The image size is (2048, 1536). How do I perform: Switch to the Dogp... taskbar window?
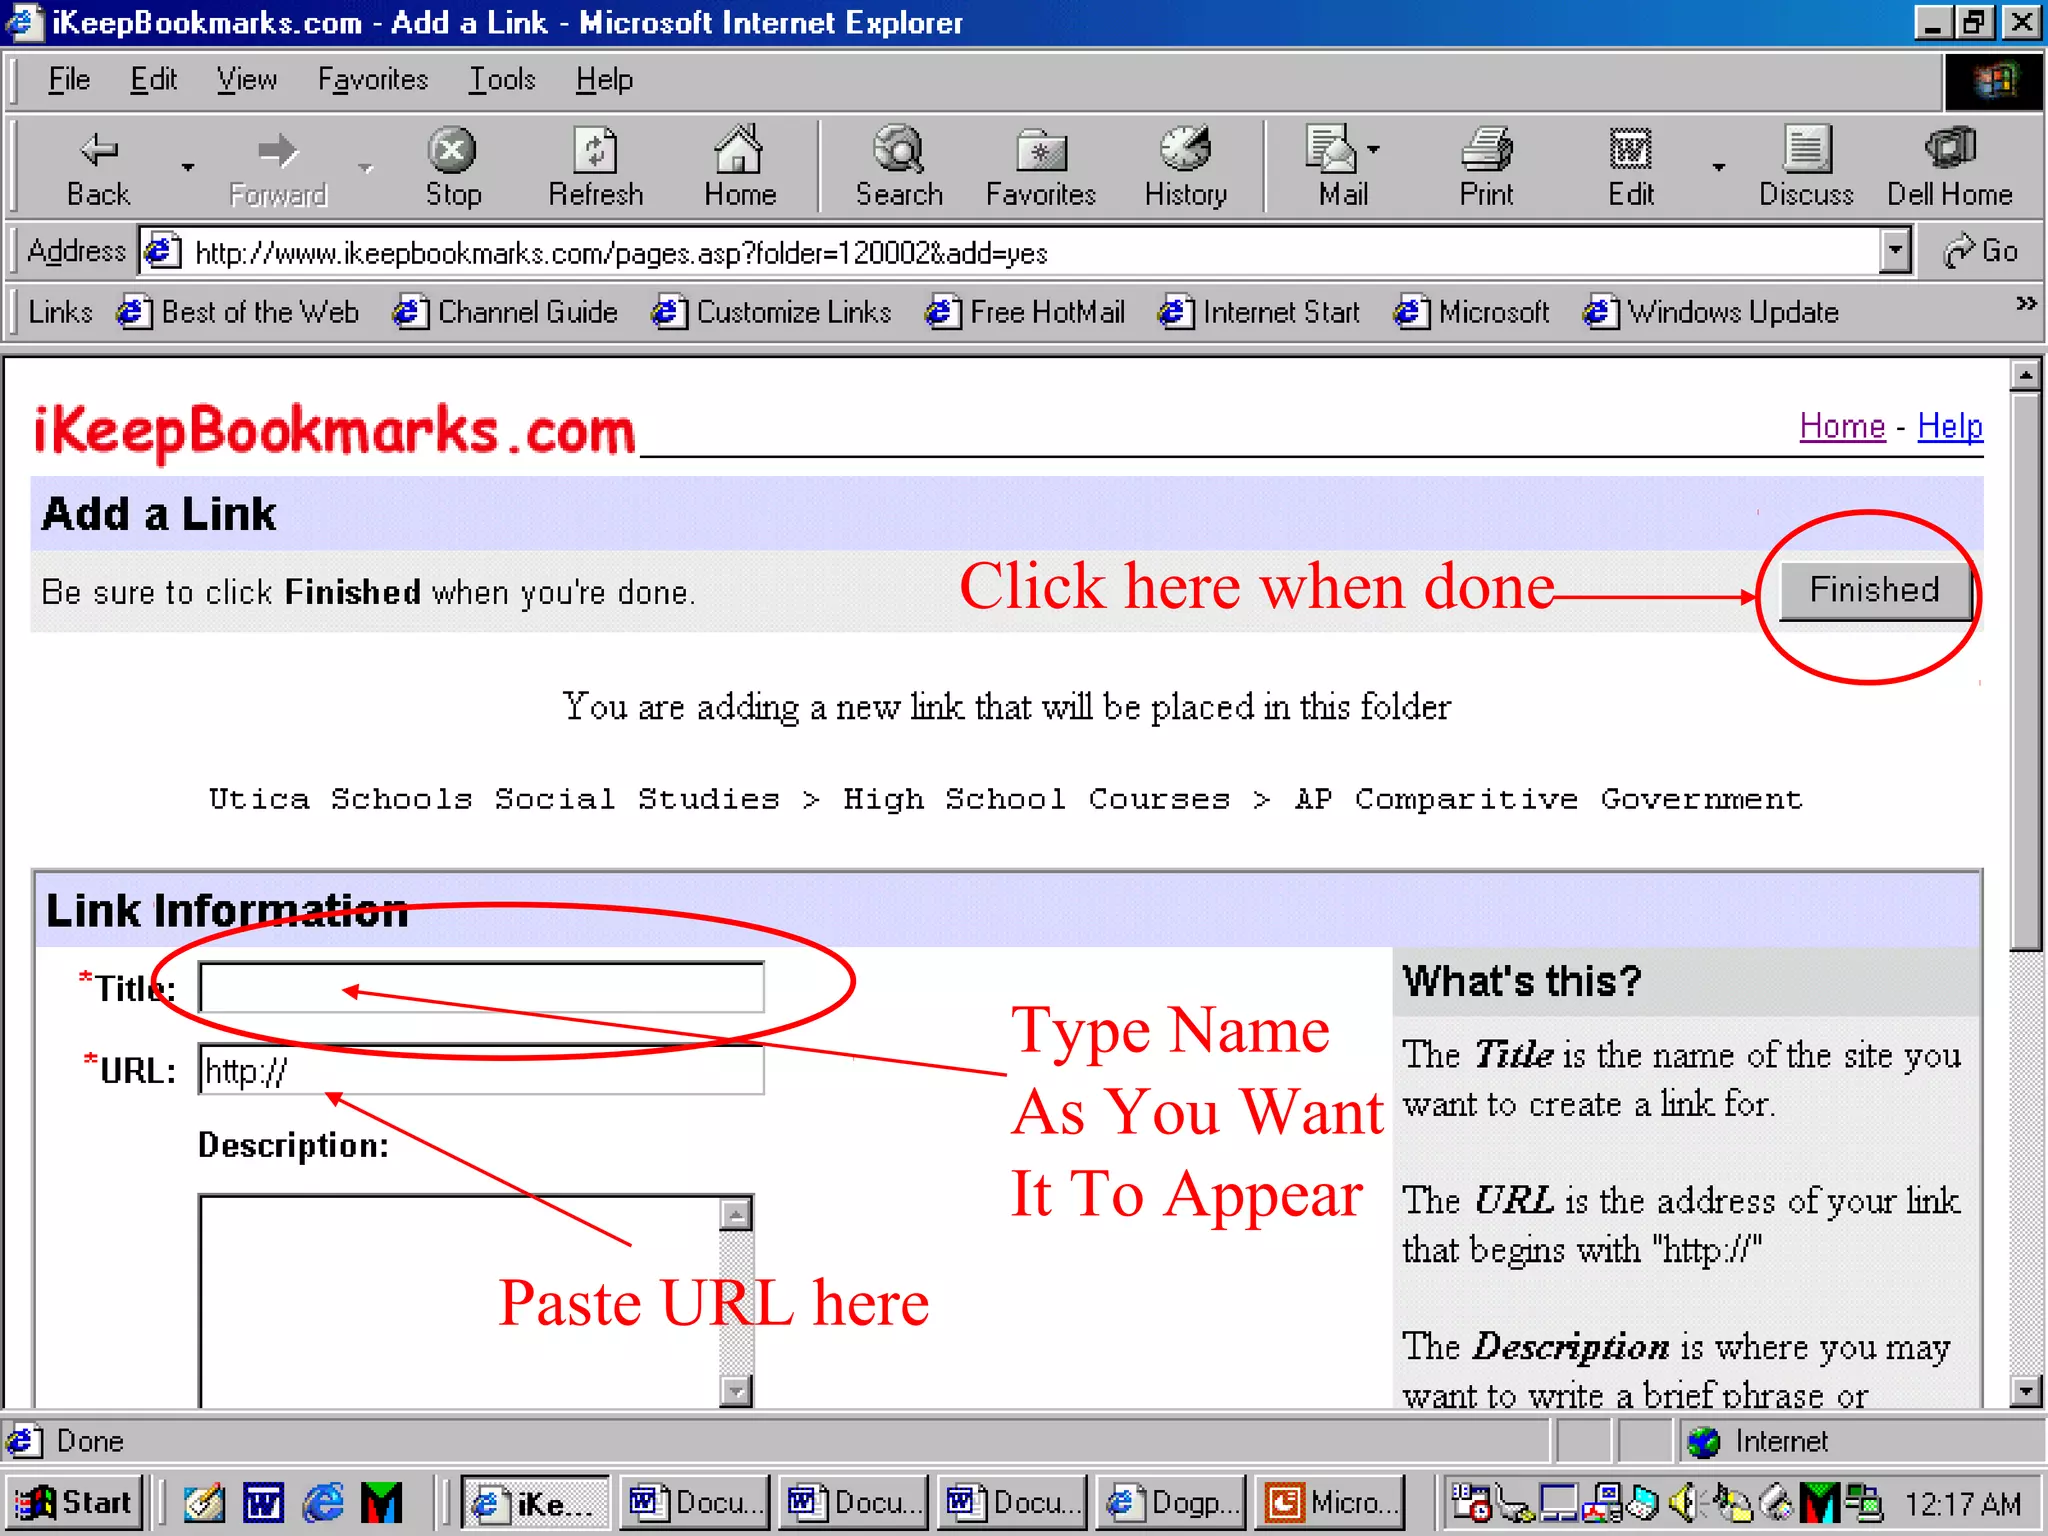pyautogui.click(x=1170, y=1502)
